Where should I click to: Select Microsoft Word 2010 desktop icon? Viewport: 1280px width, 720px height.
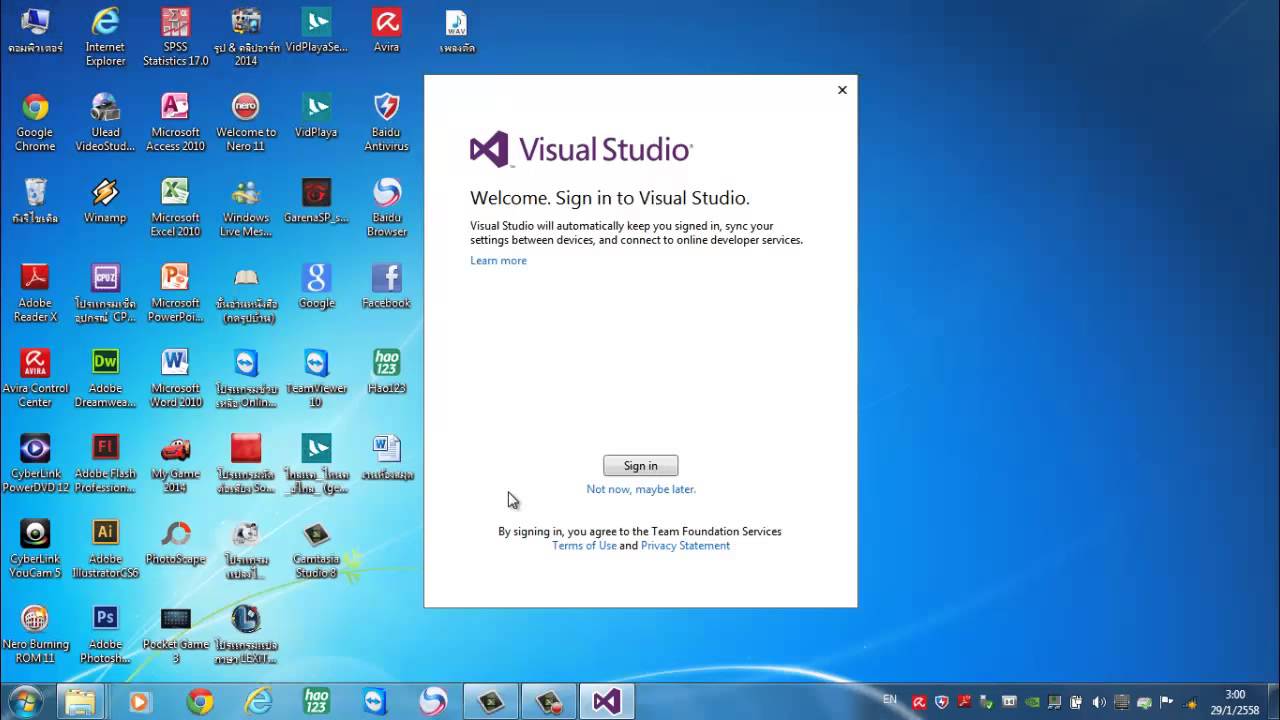(x=175, y=378)
